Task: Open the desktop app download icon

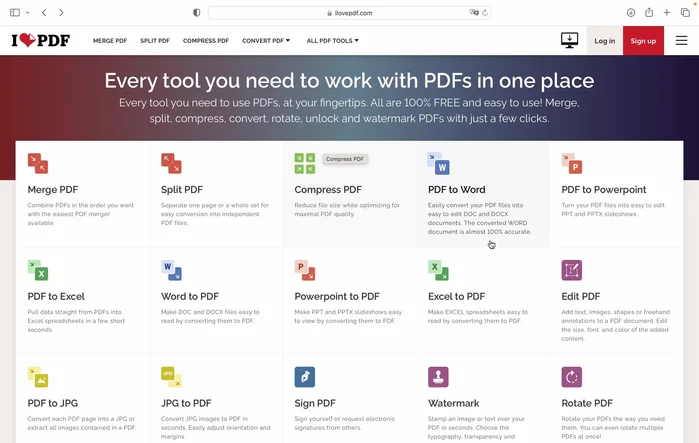Action: [x=569, y=41]
